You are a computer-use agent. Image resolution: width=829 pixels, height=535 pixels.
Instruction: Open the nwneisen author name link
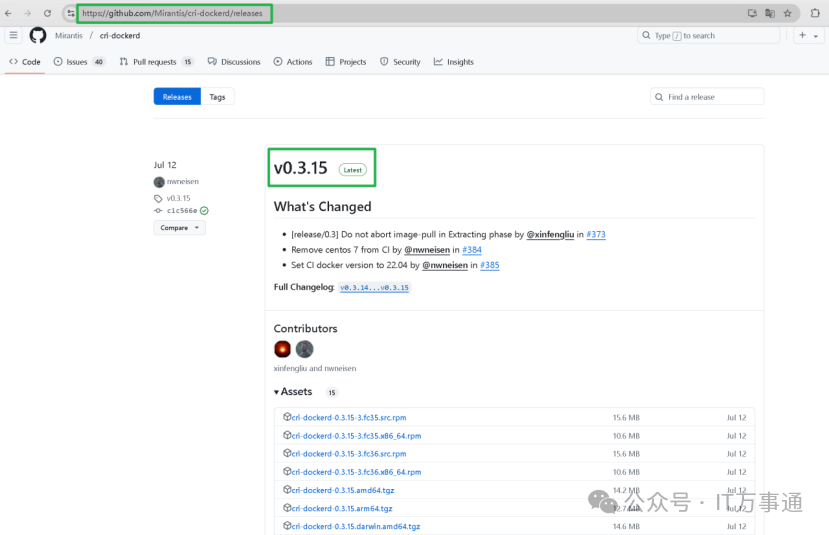183,181
